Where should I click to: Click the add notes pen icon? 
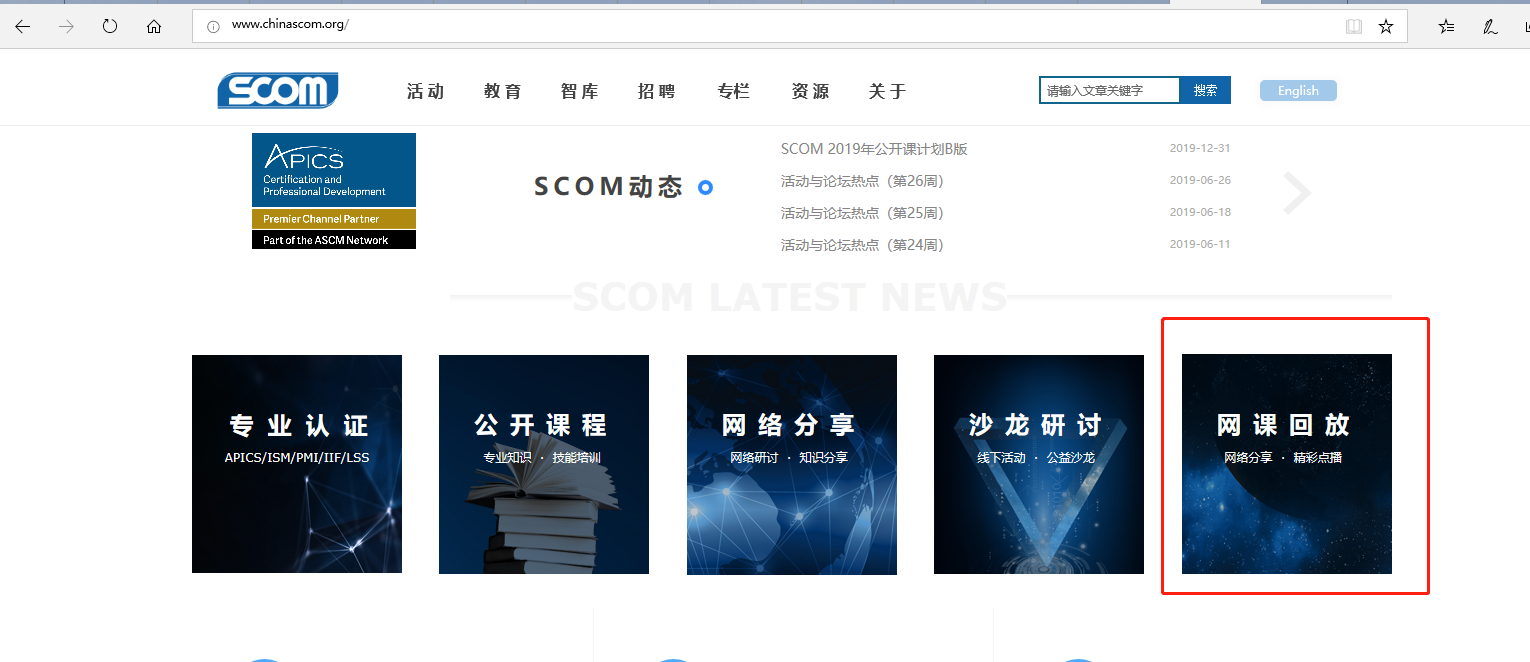pyautogui.click(x=1490, y=27)
